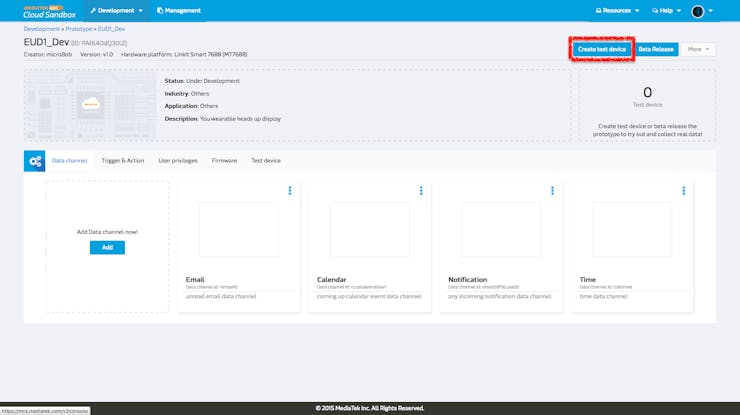Open Time card three-dot menu
Screen dimensions: 740x415
pos(683,190)
